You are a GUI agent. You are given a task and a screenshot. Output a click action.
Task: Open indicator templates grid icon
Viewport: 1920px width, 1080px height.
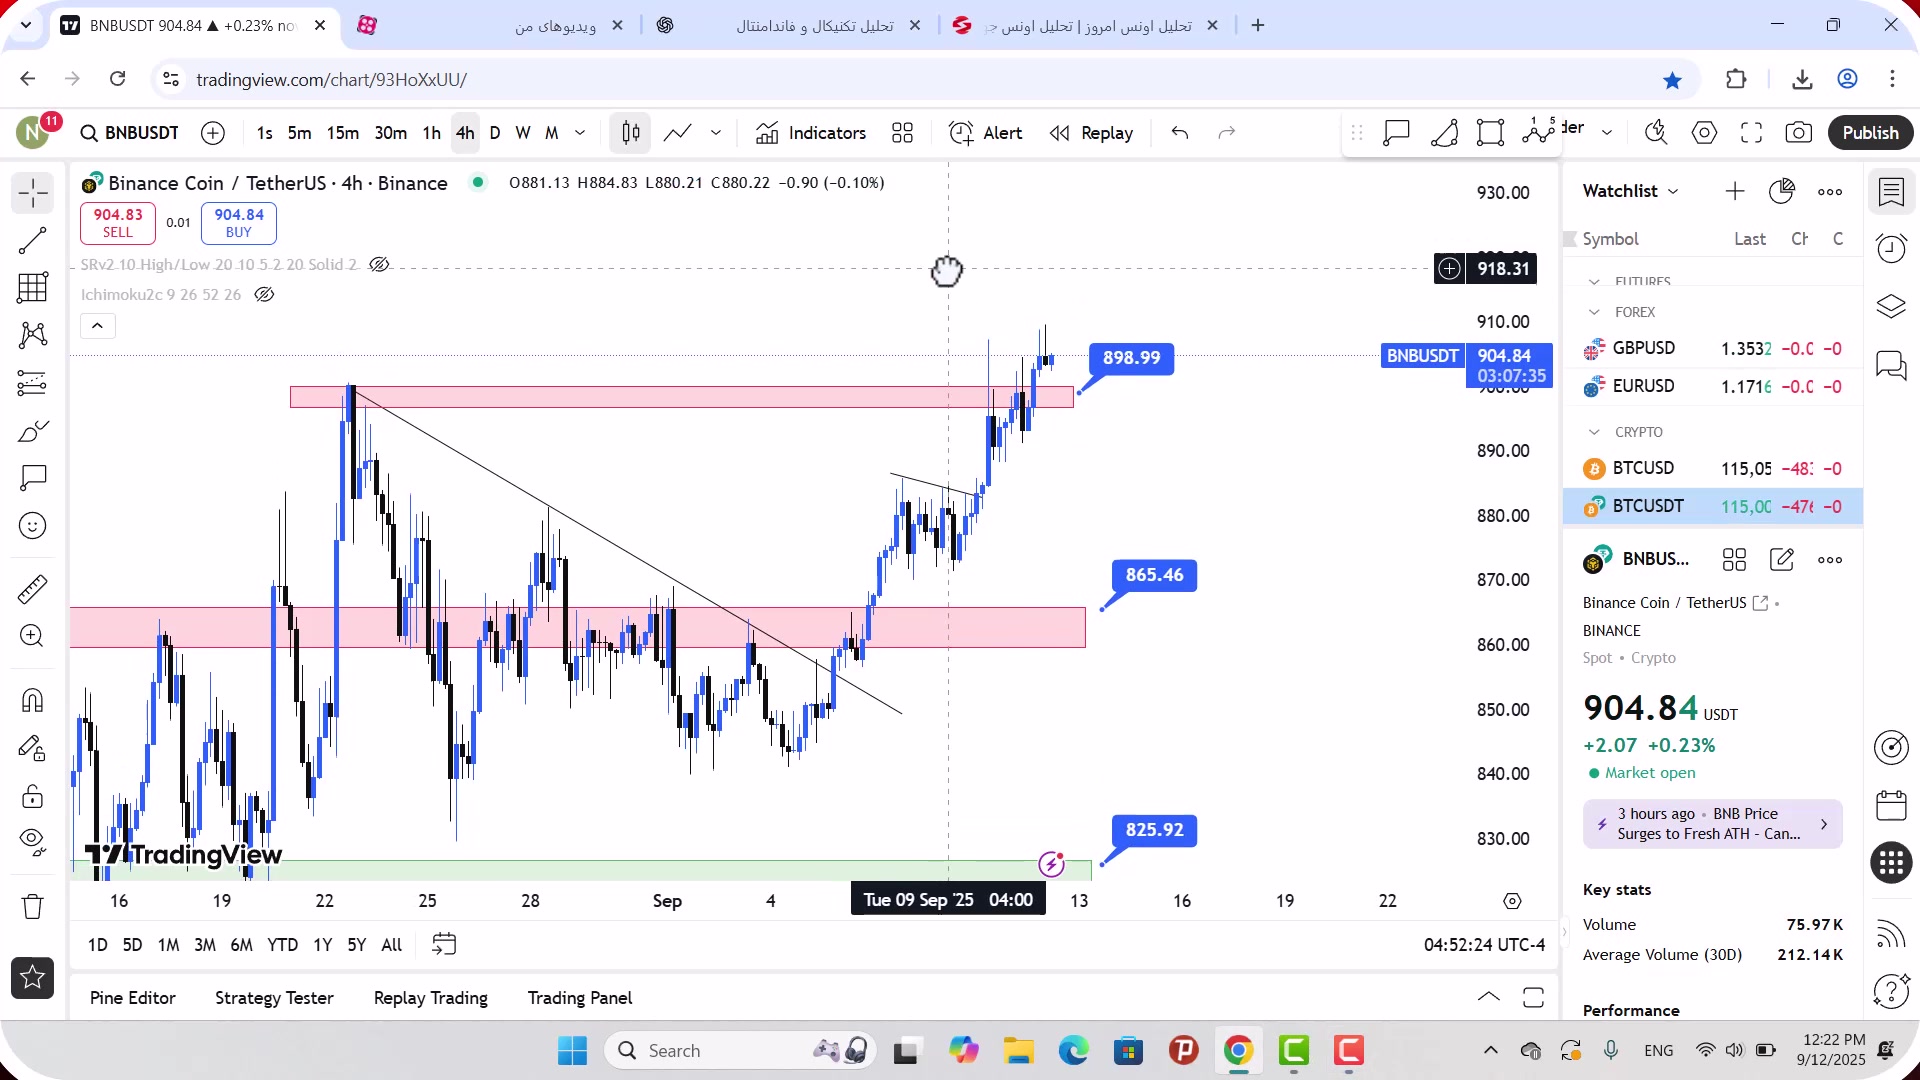coord(902,133)
